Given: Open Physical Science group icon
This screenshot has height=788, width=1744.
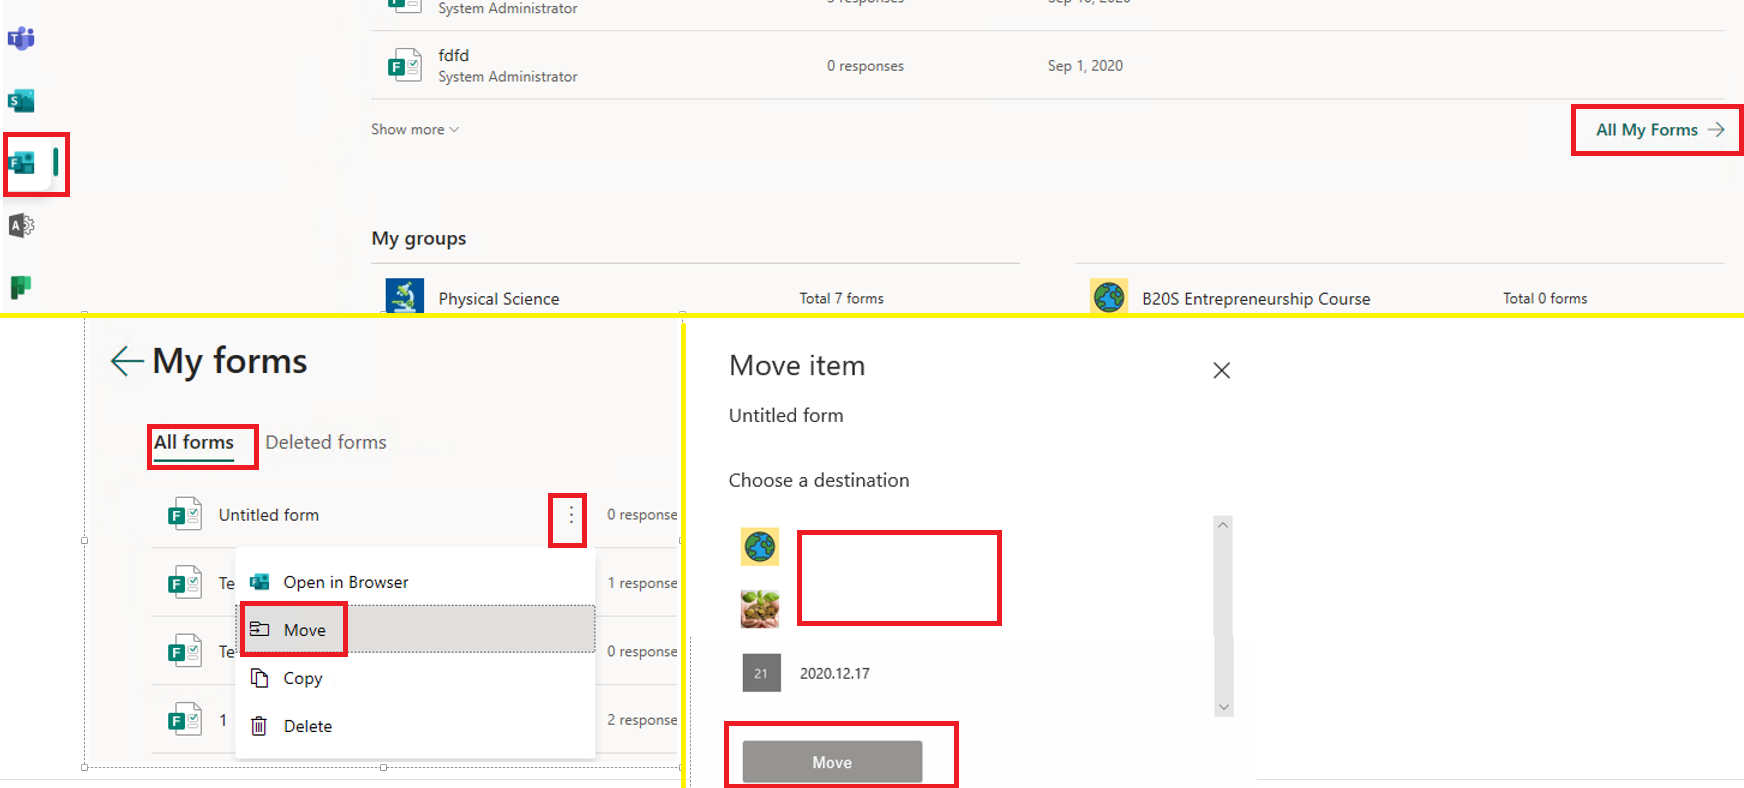Looking at the screenshot, I should pos(405,298).
